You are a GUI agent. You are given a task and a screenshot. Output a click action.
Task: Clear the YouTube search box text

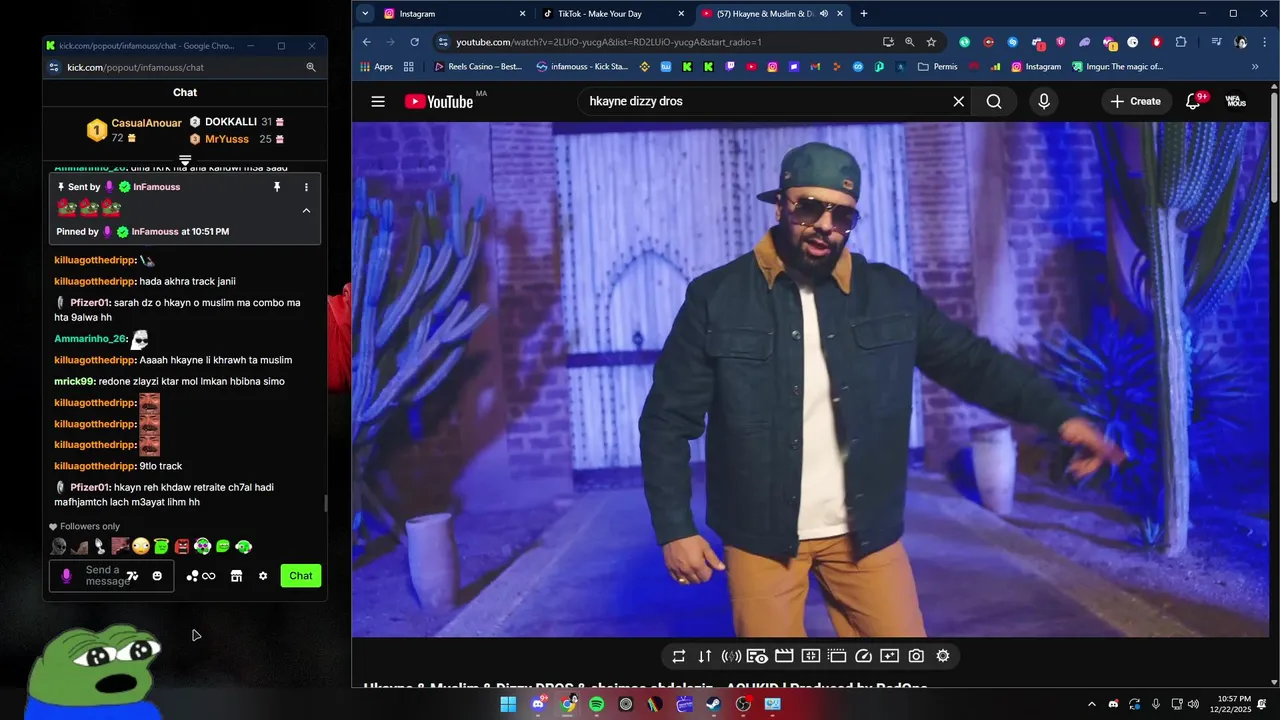point(958,101)
